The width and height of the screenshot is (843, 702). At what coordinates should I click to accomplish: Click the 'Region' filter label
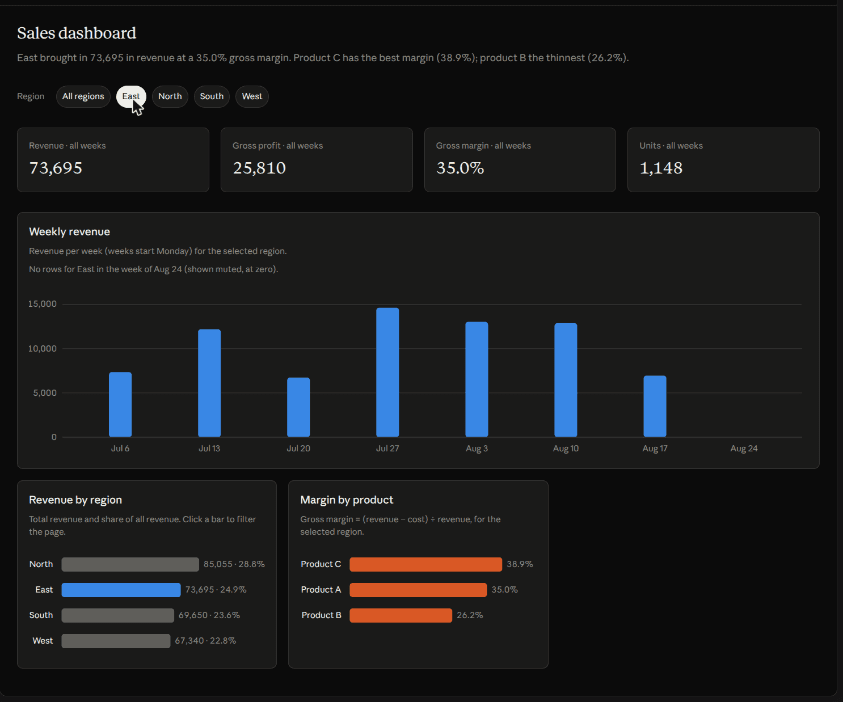click(31, 96)
